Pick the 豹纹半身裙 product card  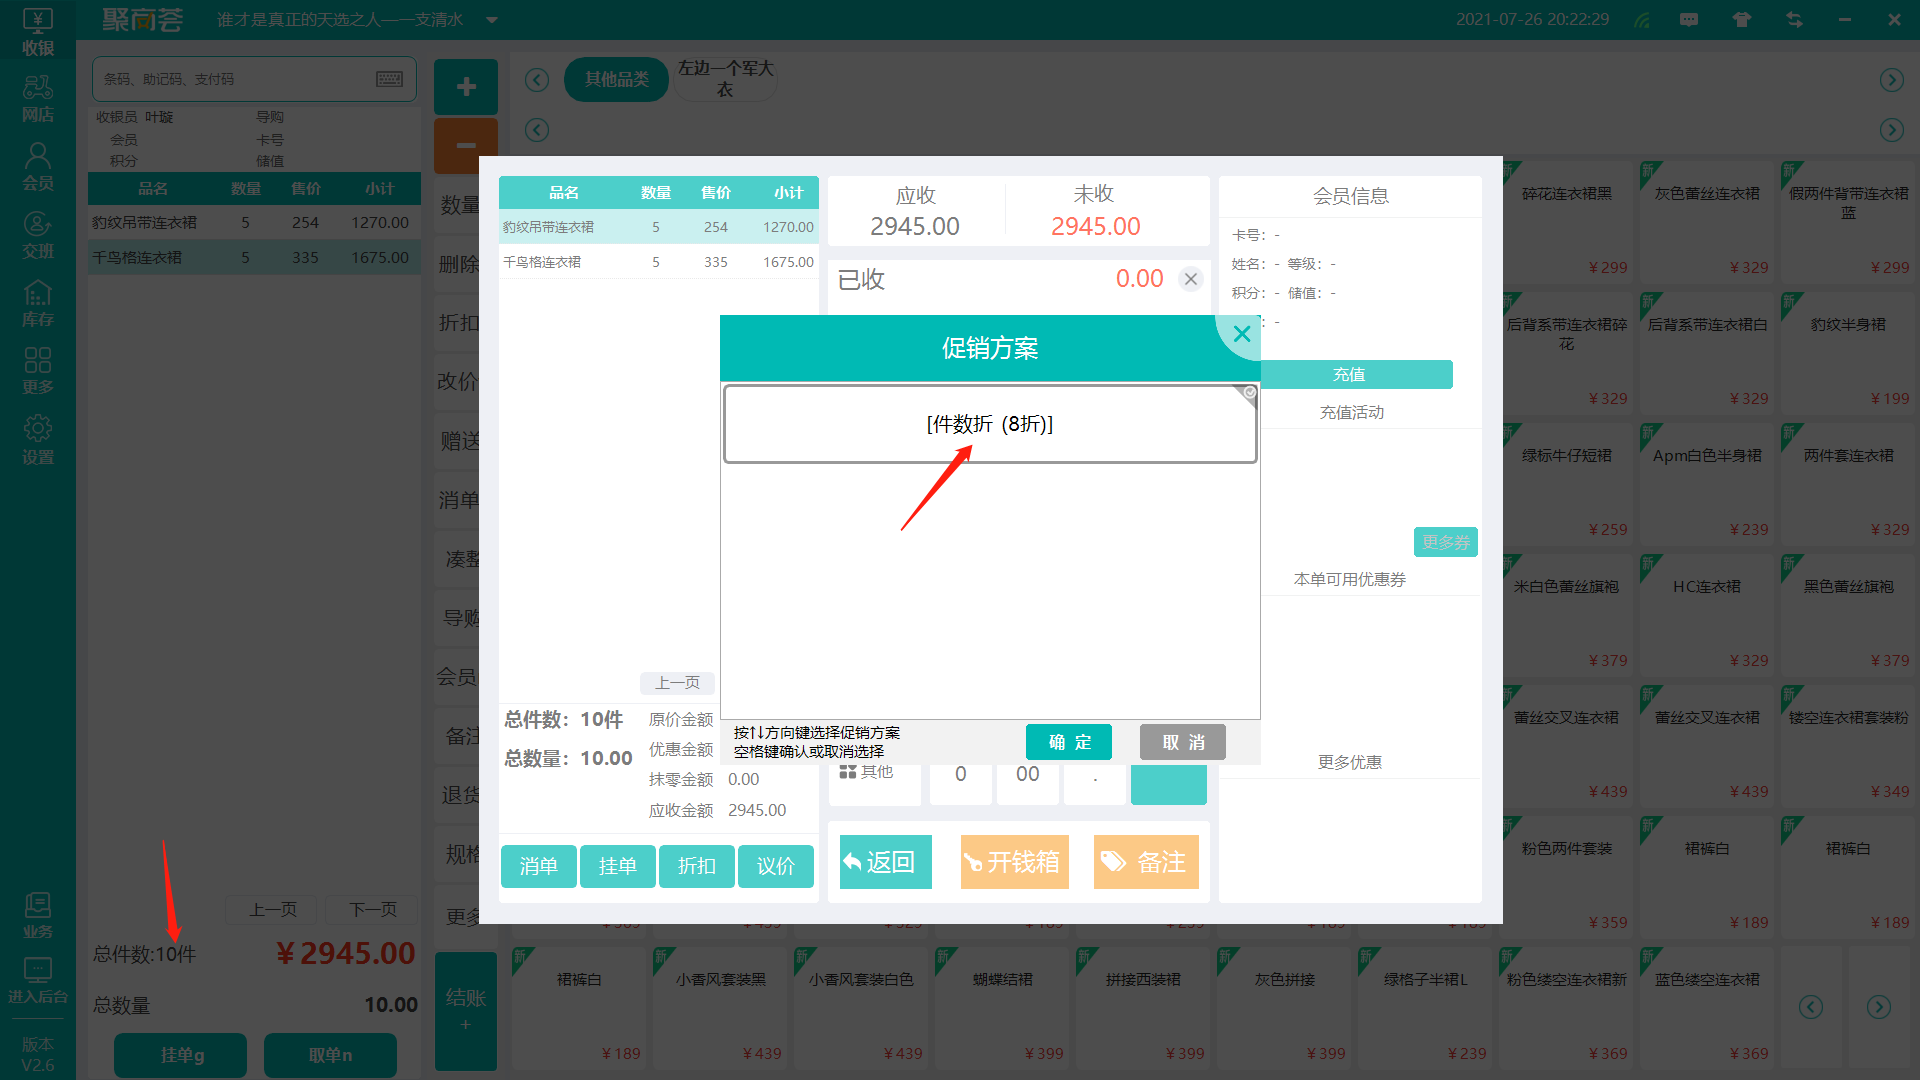[1847, 353]
